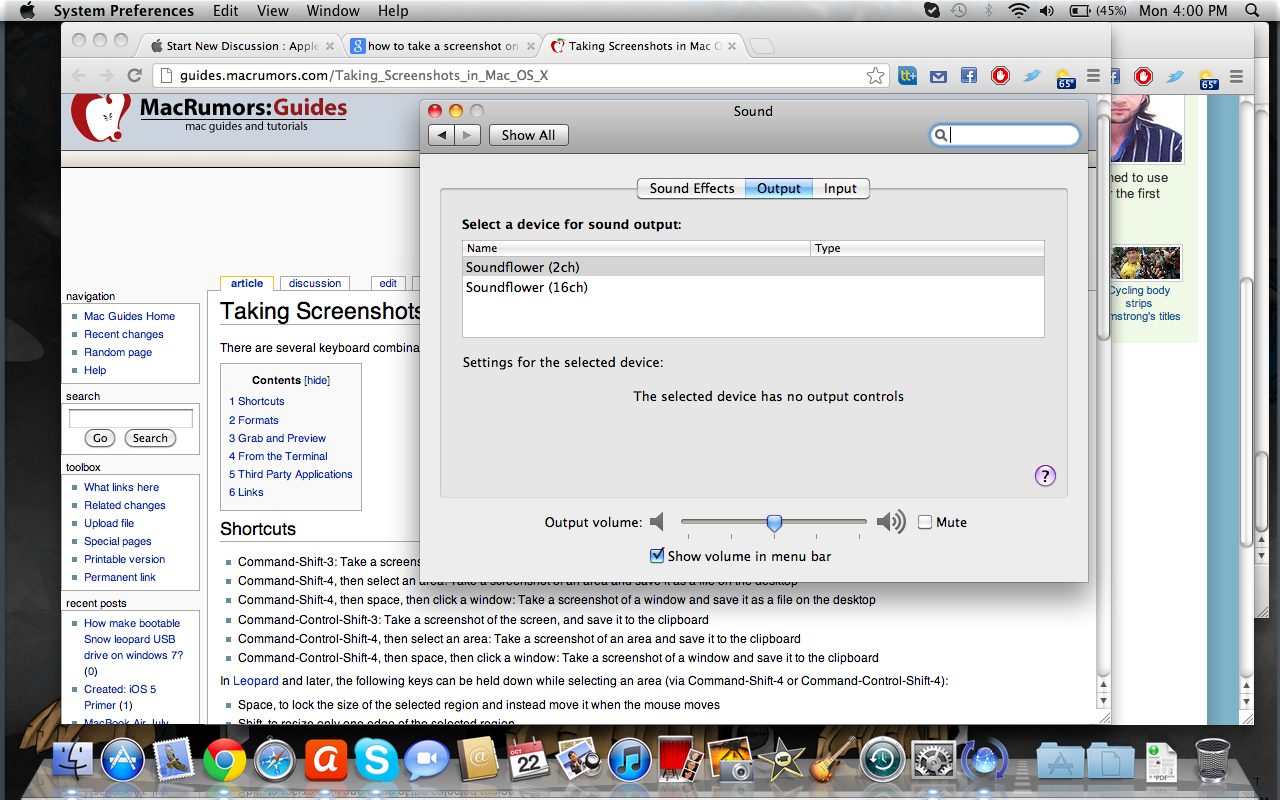
Task: Open the Apple menu
Action: (27, 11)
